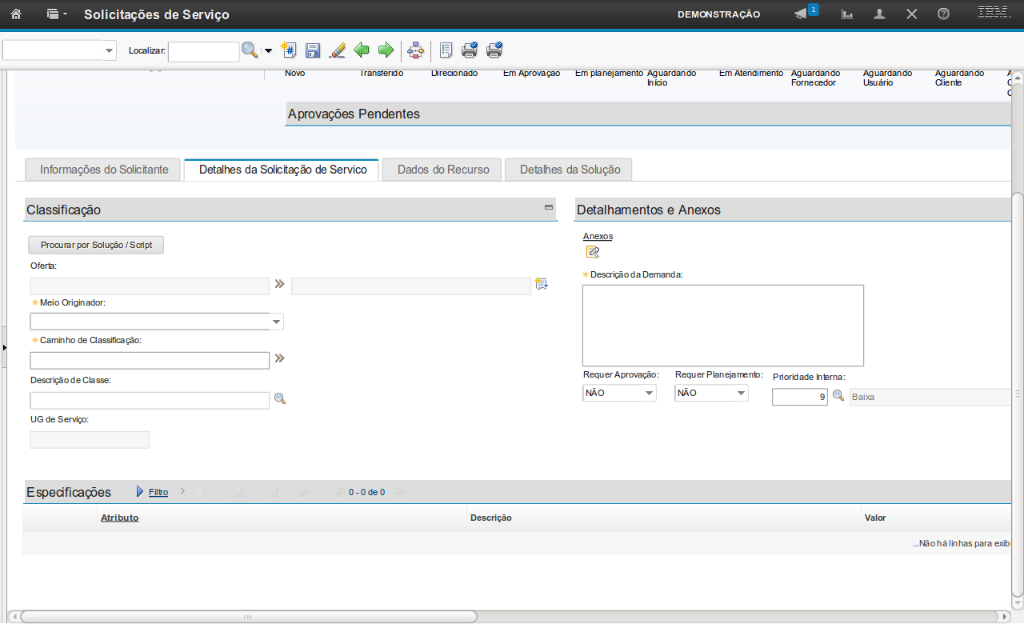Go to previous record with the left green arrow
Viewport: 1024px width, 624px height.
361,50
